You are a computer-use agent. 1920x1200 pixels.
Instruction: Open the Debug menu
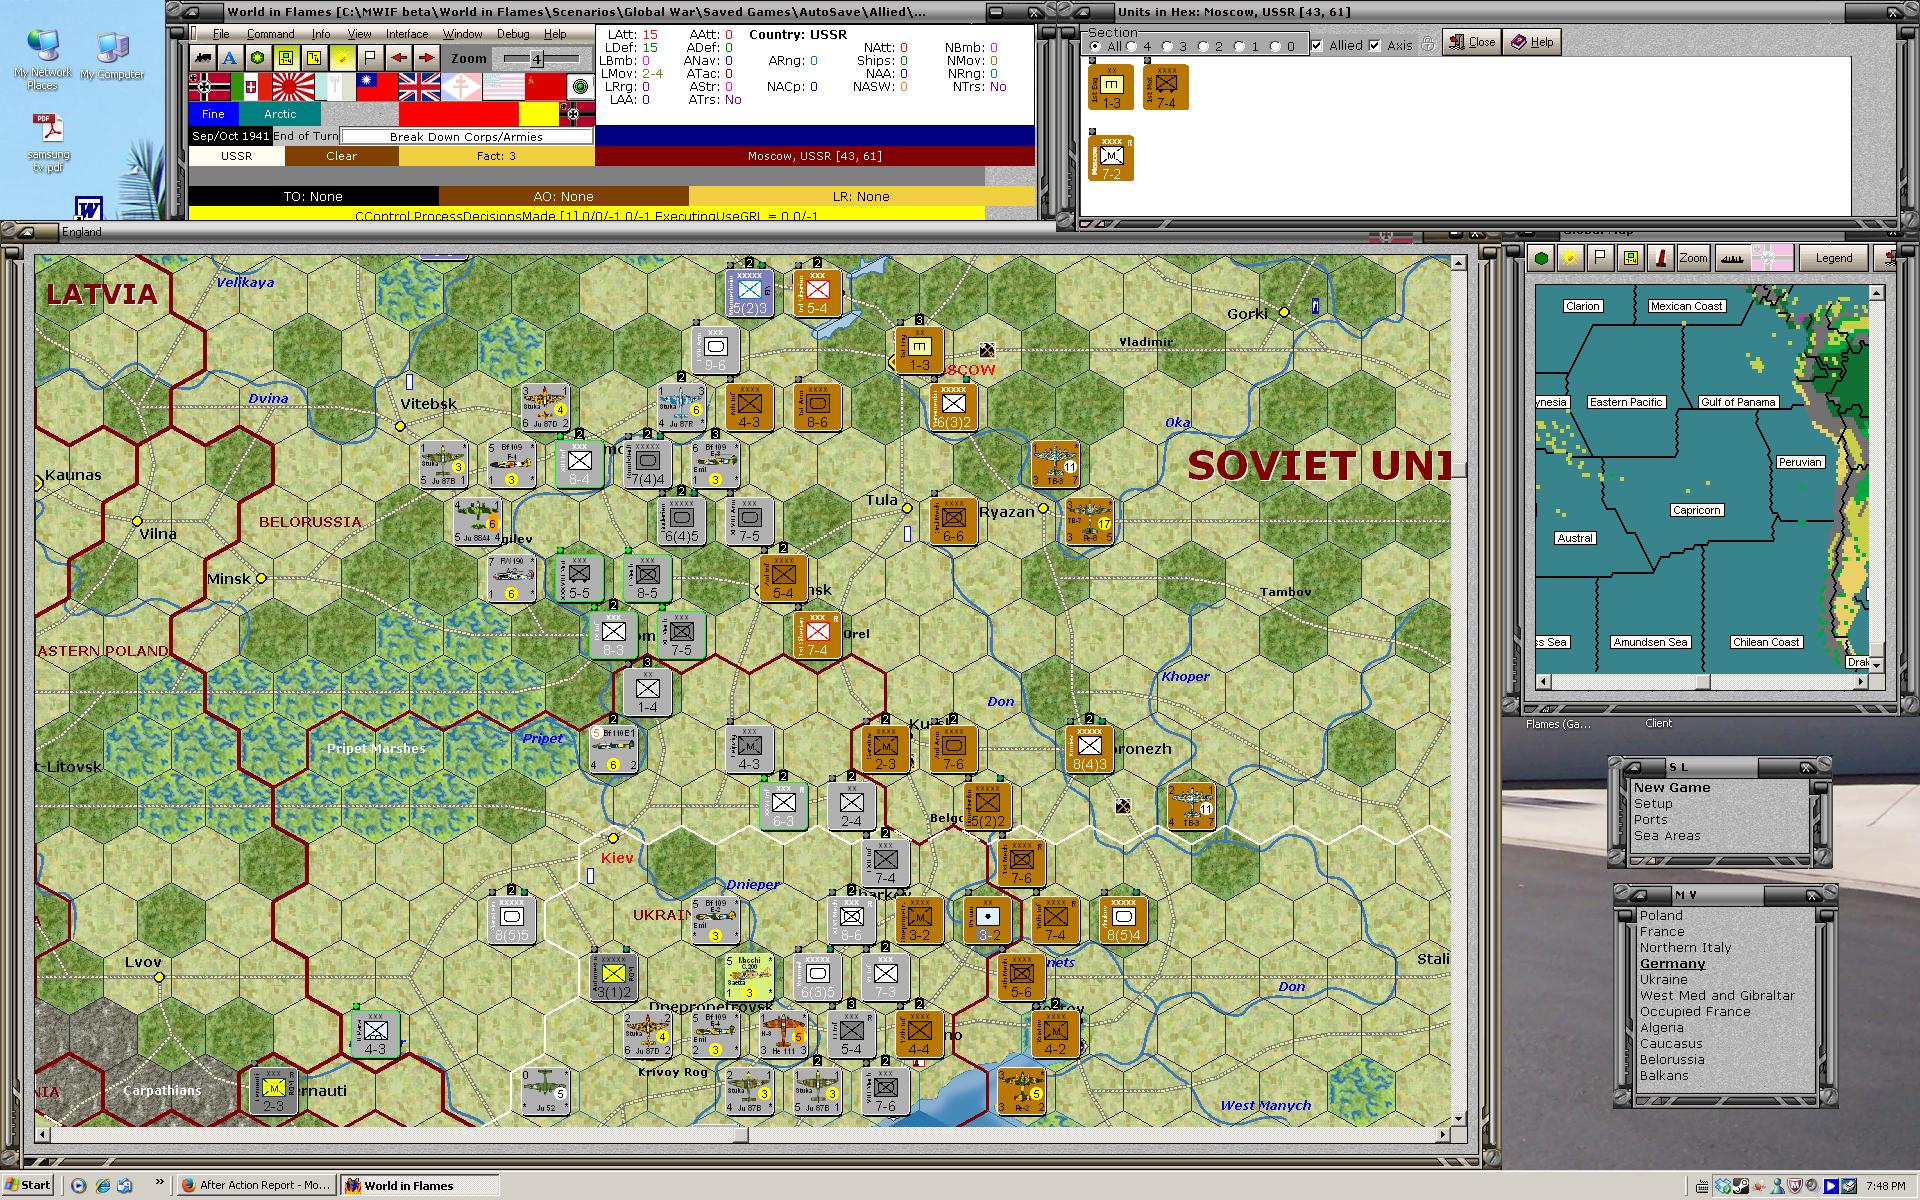tap(513, 34)
